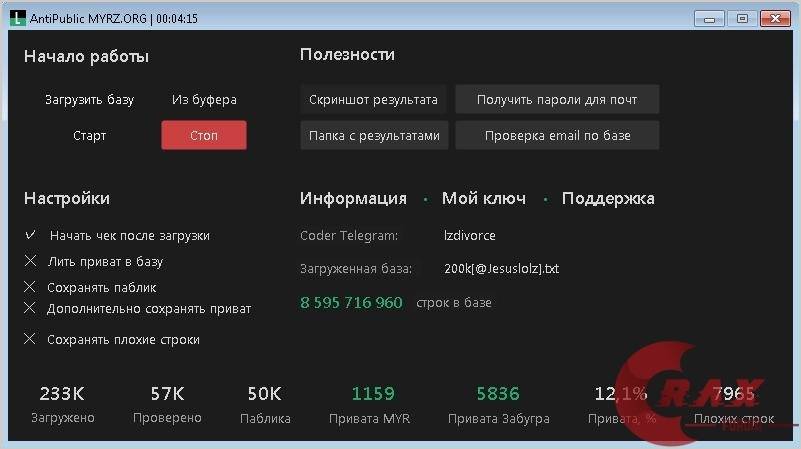Load database Из буфера

(204, 100)
